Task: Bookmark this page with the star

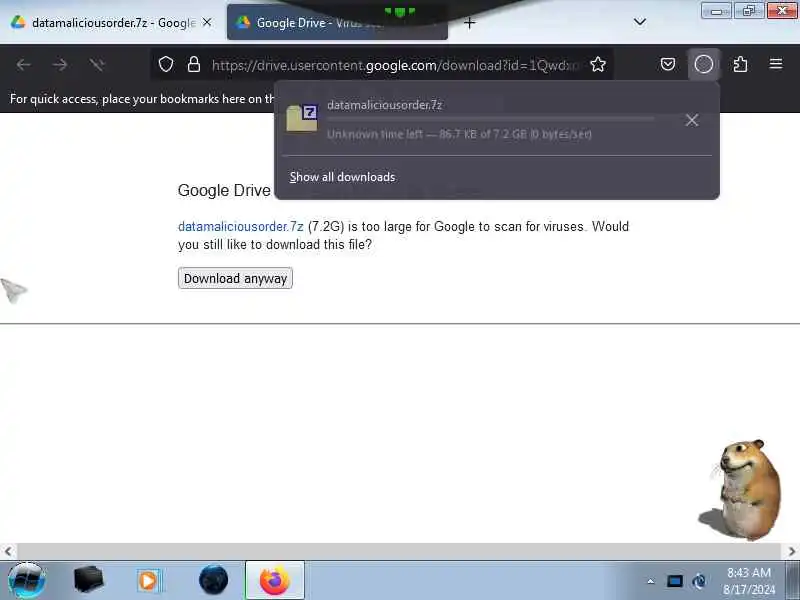Action: [x=598, y=65]
